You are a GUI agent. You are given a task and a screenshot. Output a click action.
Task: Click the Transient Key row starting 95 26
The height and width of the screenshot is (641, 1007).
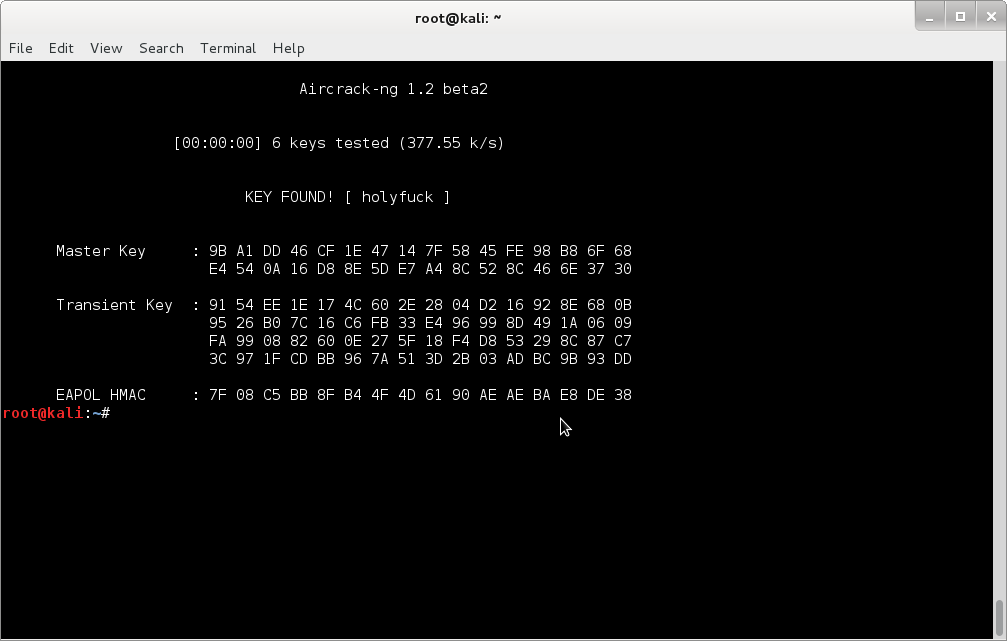(420, 323)
